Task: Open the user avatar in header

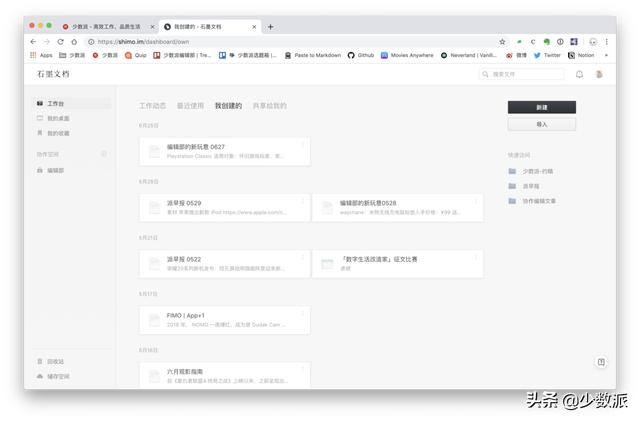Action: tap(599, 74)
